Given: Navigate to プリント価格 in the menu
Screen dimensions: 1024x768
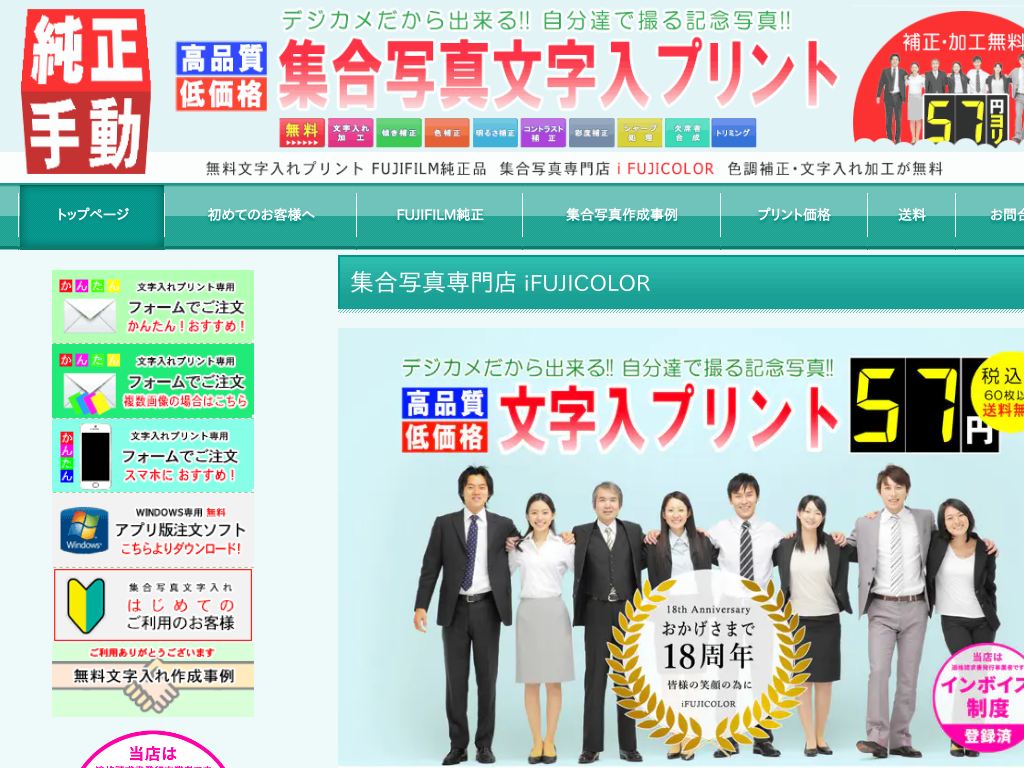Looking at the screenshot, I should pos(794,215).
